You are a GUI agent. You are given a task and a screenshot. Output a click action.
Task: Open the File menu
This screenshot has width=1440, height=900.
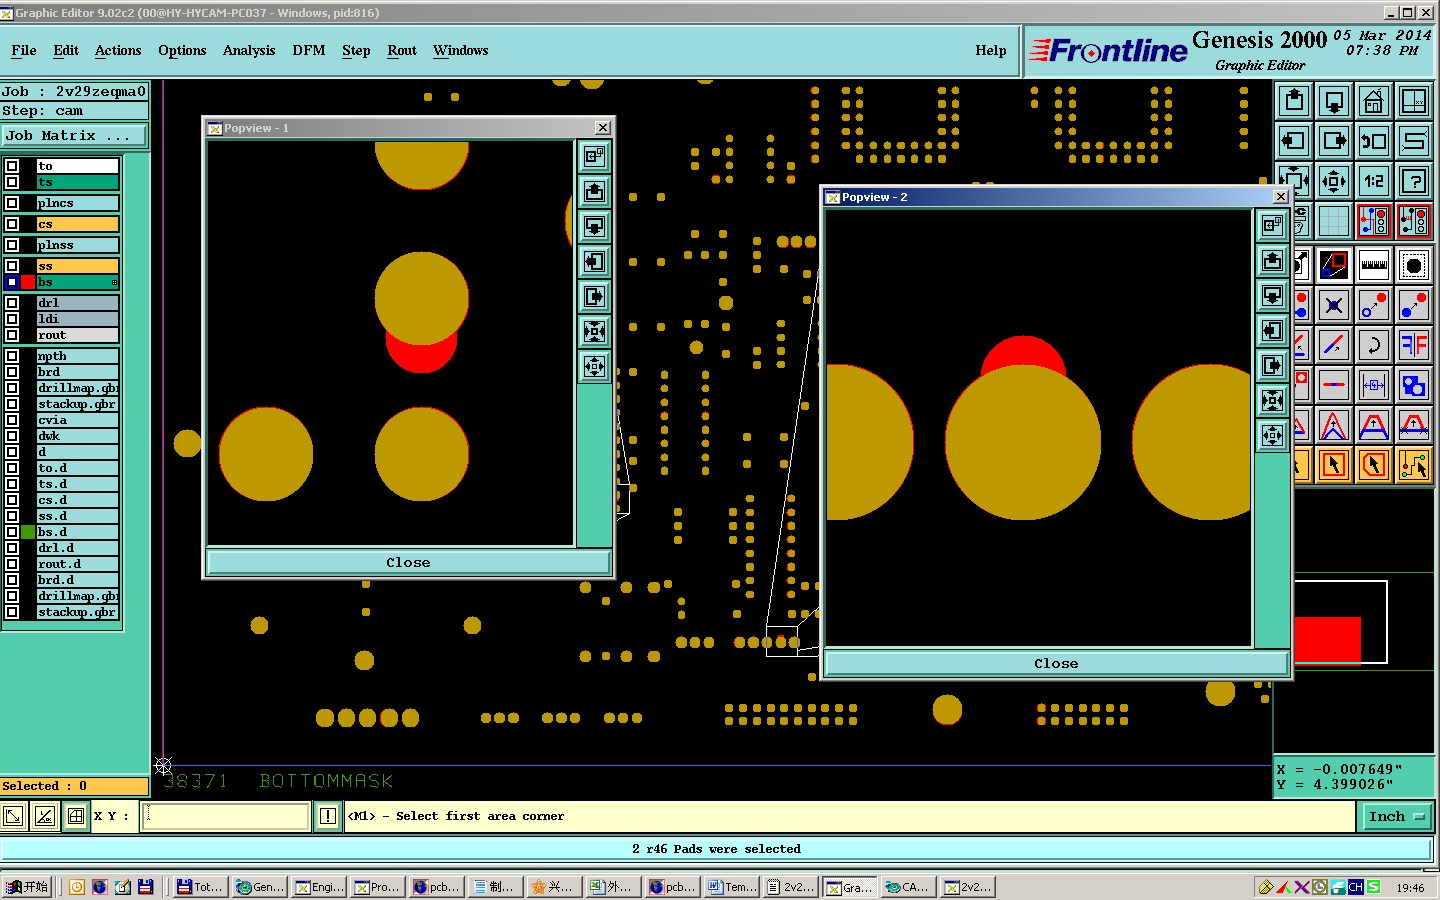[x=24, y=50]
